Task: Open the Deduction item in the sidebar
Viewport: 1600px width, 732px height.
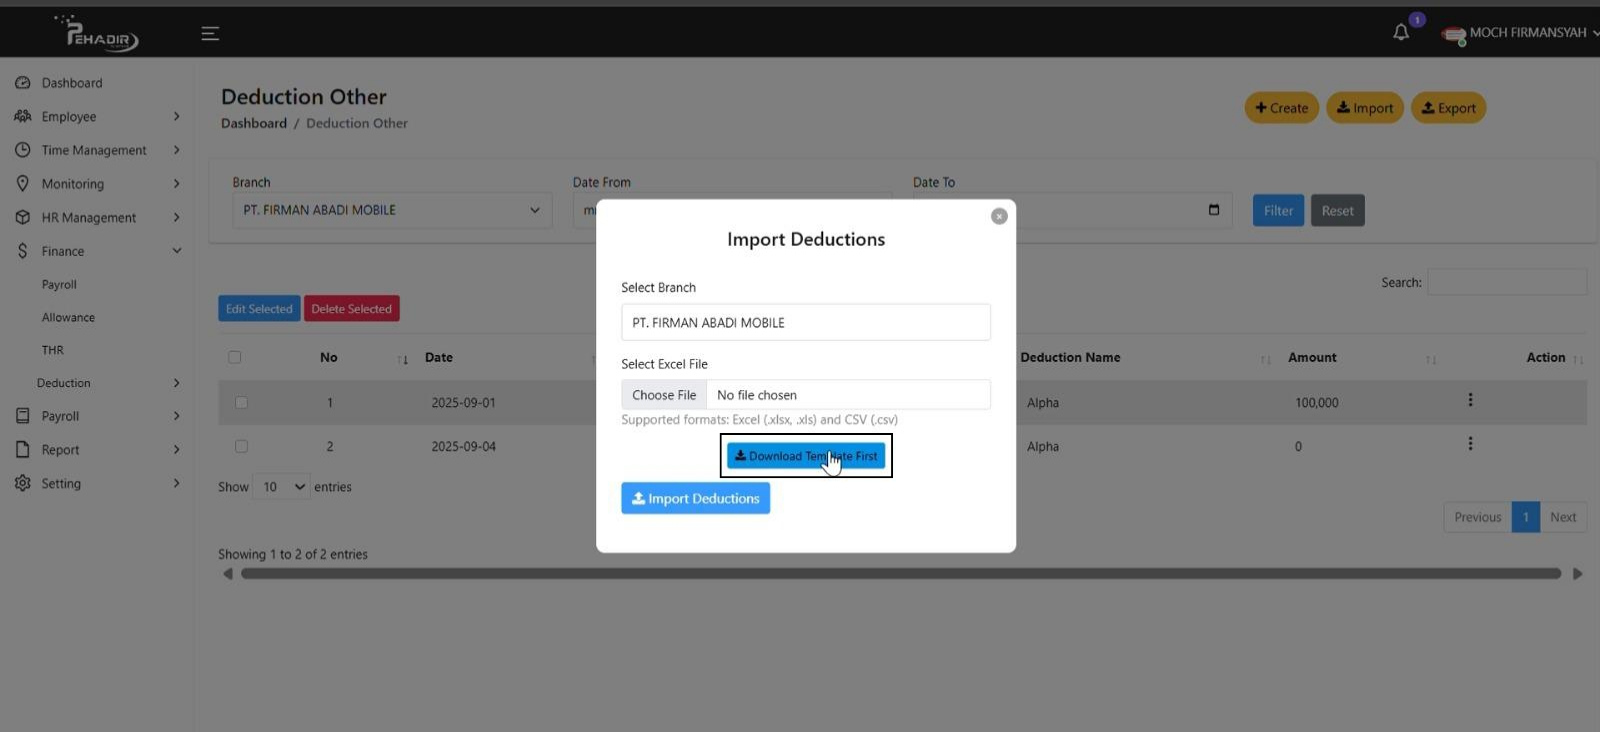Action: [x=64, y=383]
